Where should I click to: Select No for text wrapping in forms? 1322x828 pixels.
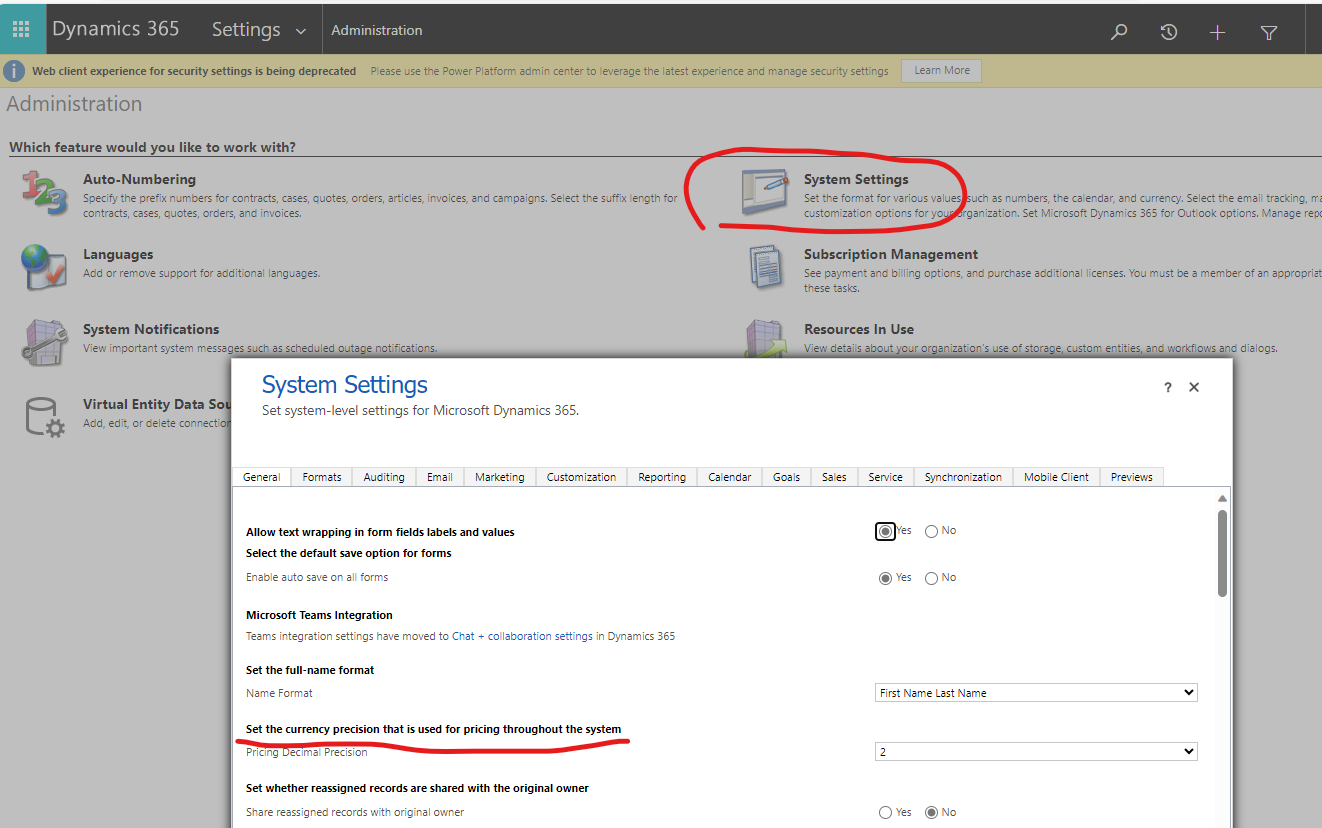click(x=931, y=531)
